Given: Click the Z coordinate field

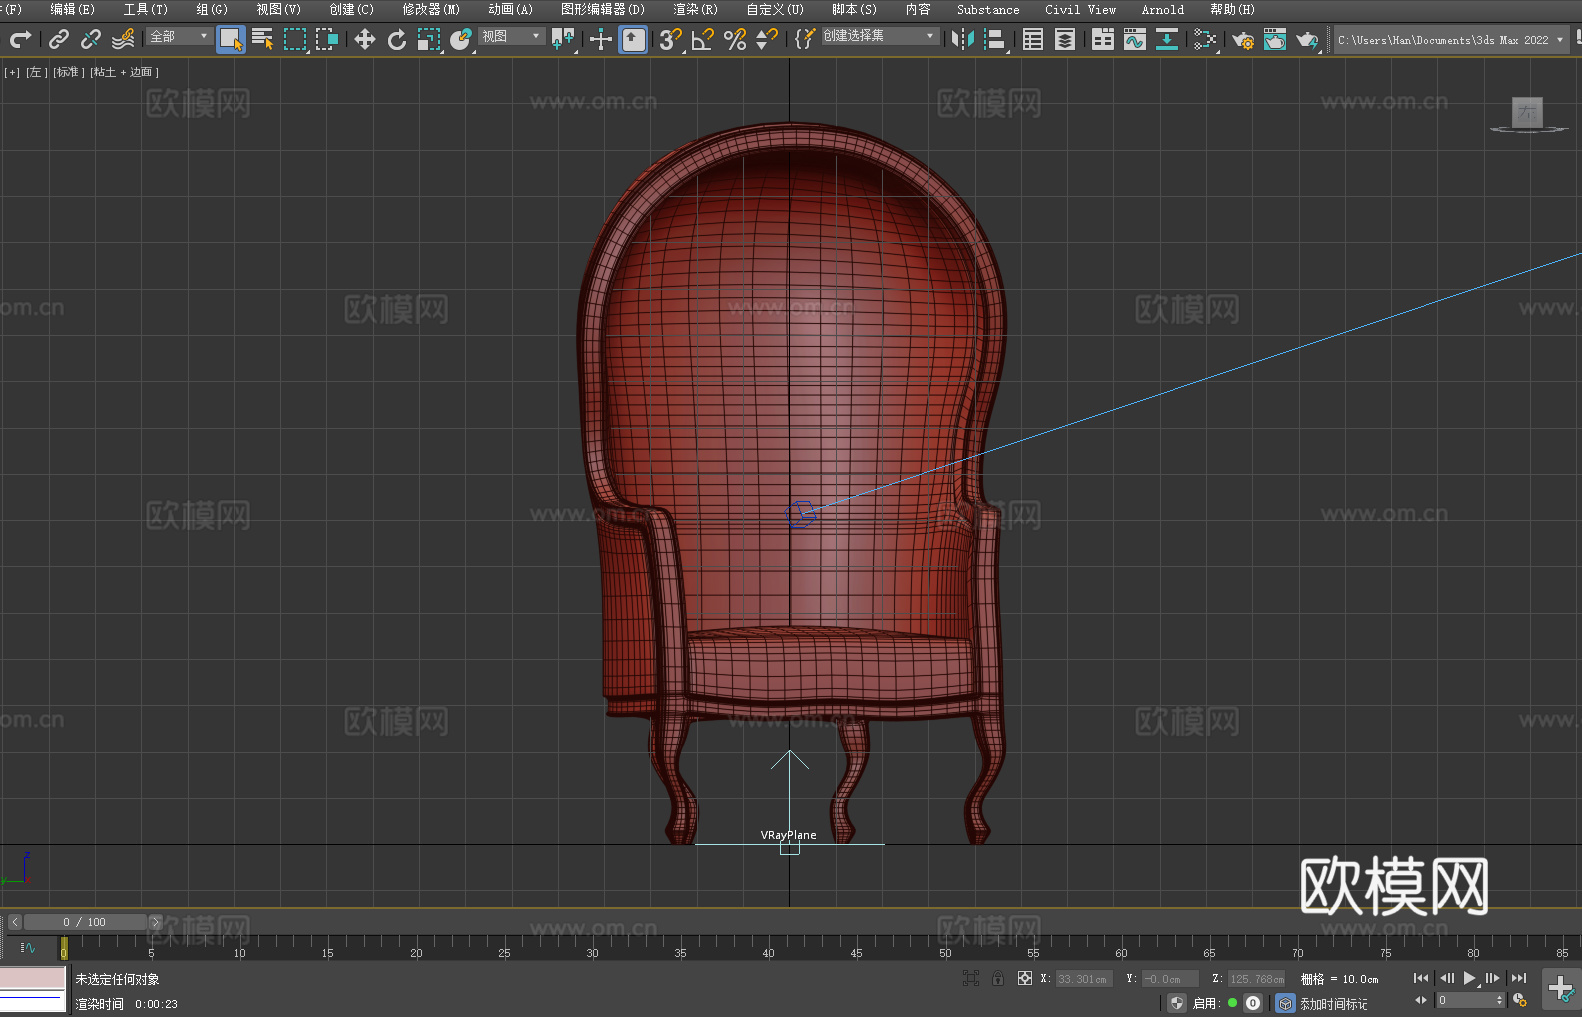Looking at the screenshot, I should [1256, 979].
